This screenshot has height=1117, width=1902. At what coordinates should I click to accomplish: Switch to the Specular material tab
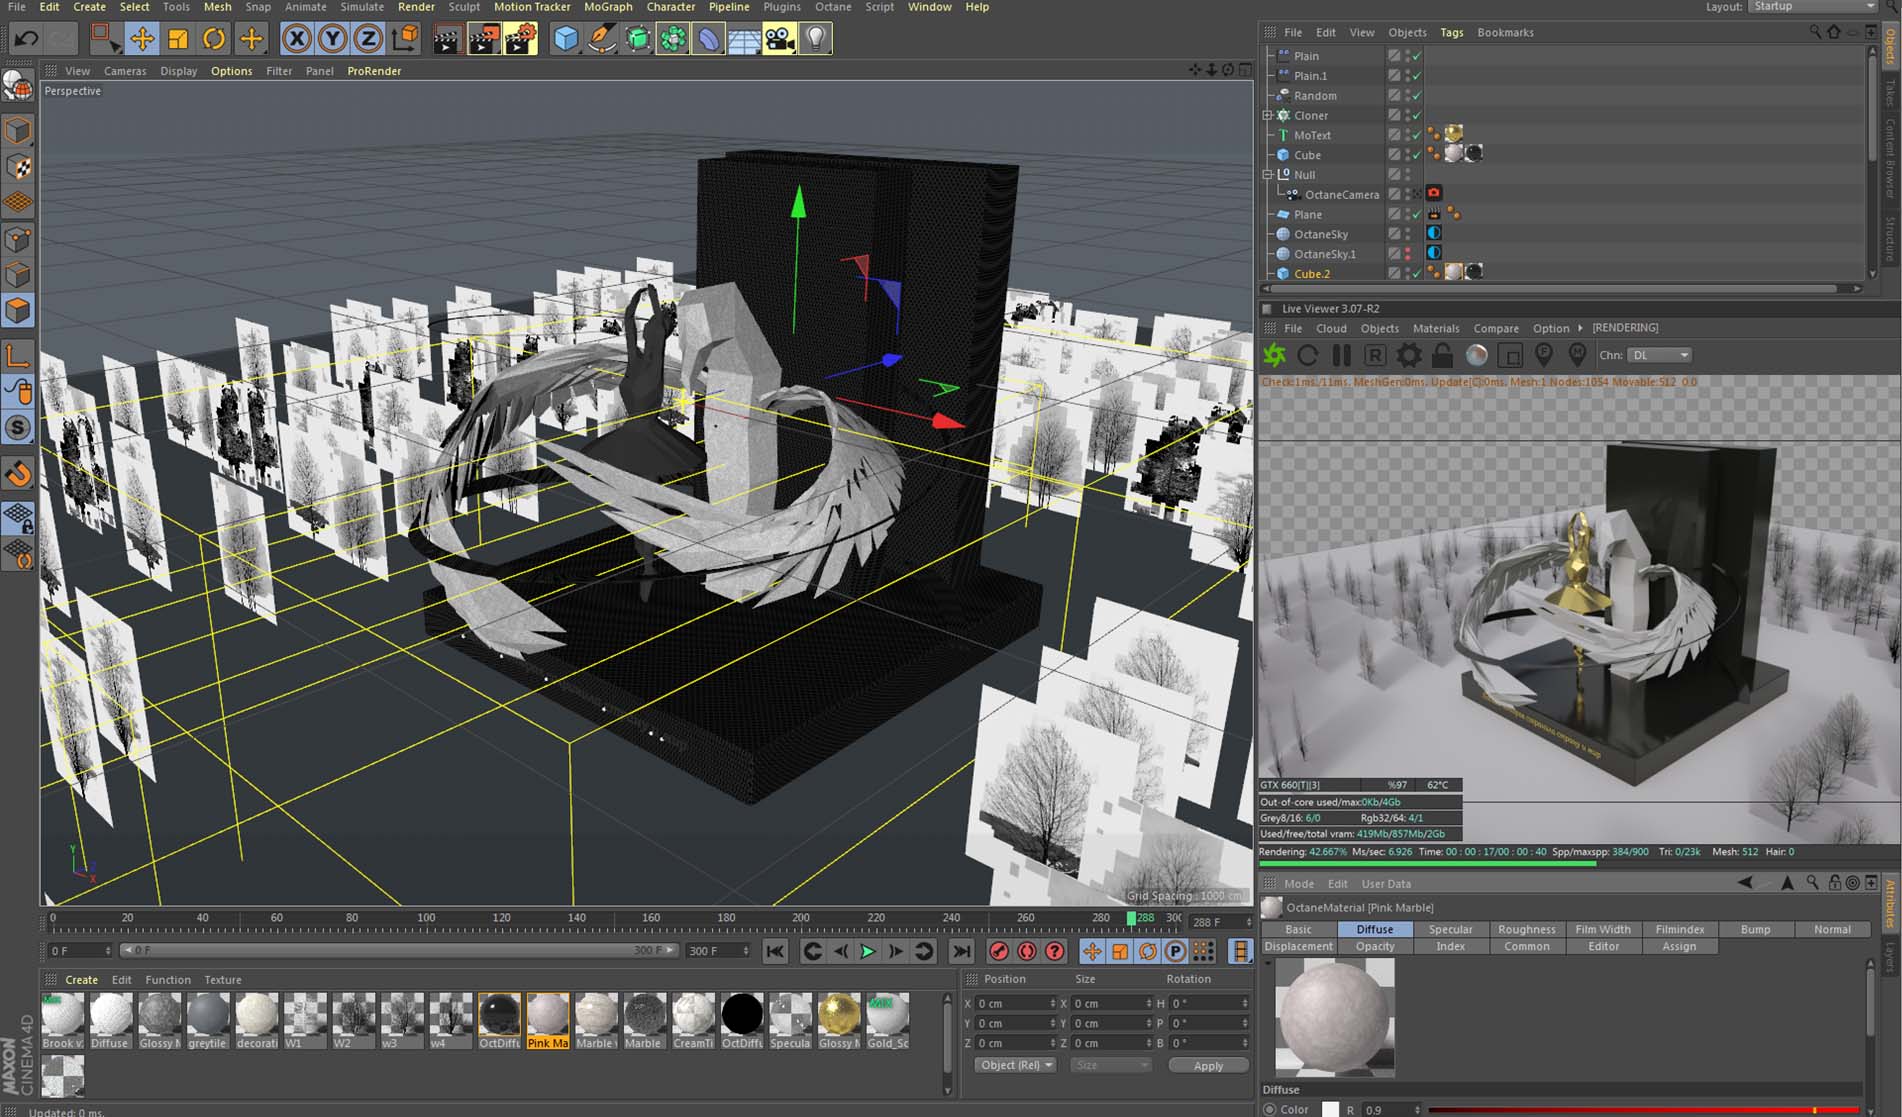(1450, 929)
